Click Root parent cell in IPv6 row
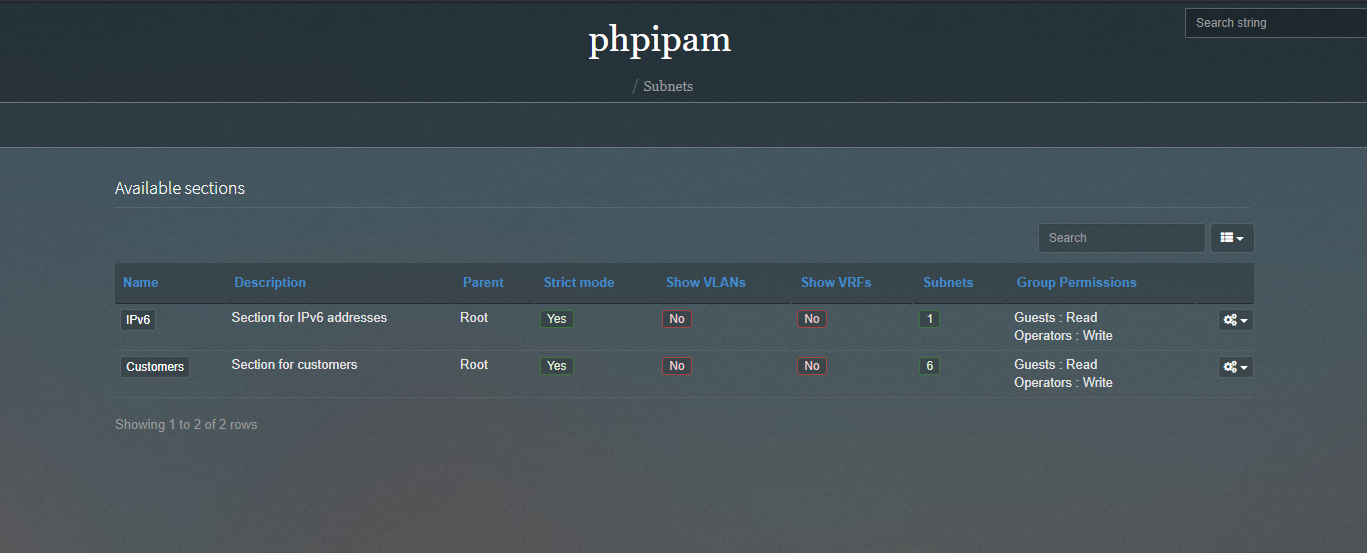This screenshot has height=553, width=1367. click(474, 317)
